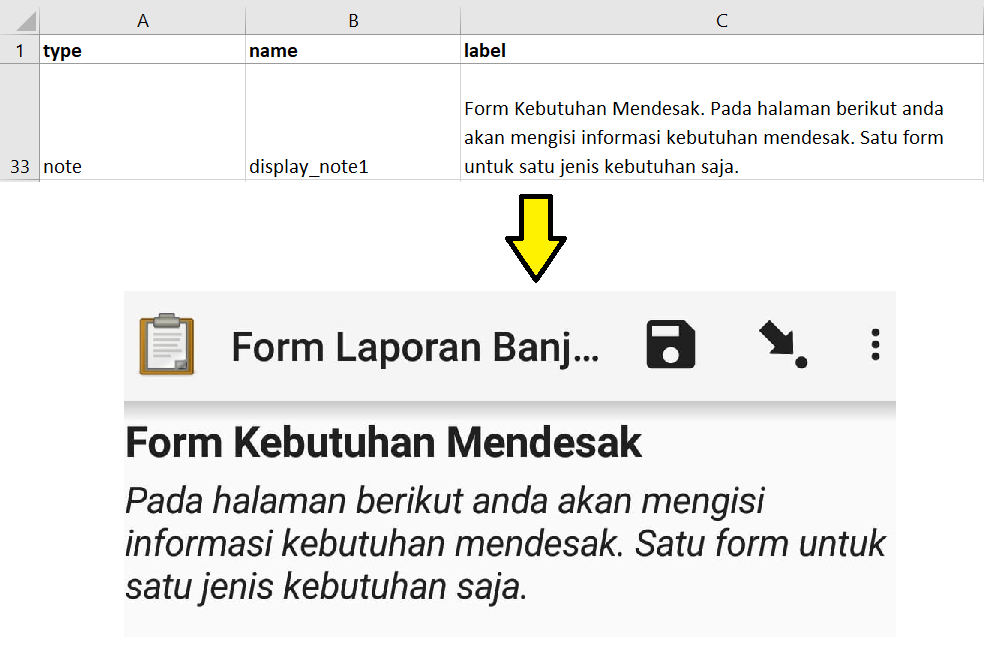Select column A header
Image resolution: width=991 pixels, height=651 pixels.
142,20
